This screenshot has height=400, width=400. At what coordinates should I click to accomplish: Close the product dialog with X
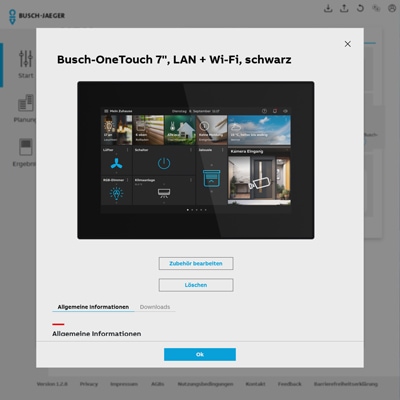tap(348, 44)
